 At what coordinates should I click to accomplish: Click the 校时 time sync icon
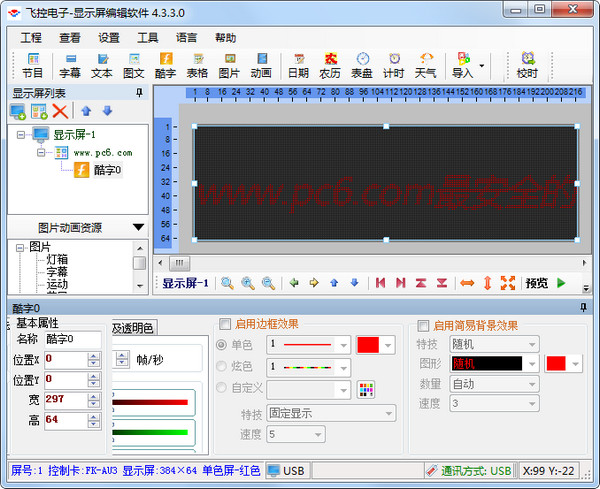tap(527, 65)
